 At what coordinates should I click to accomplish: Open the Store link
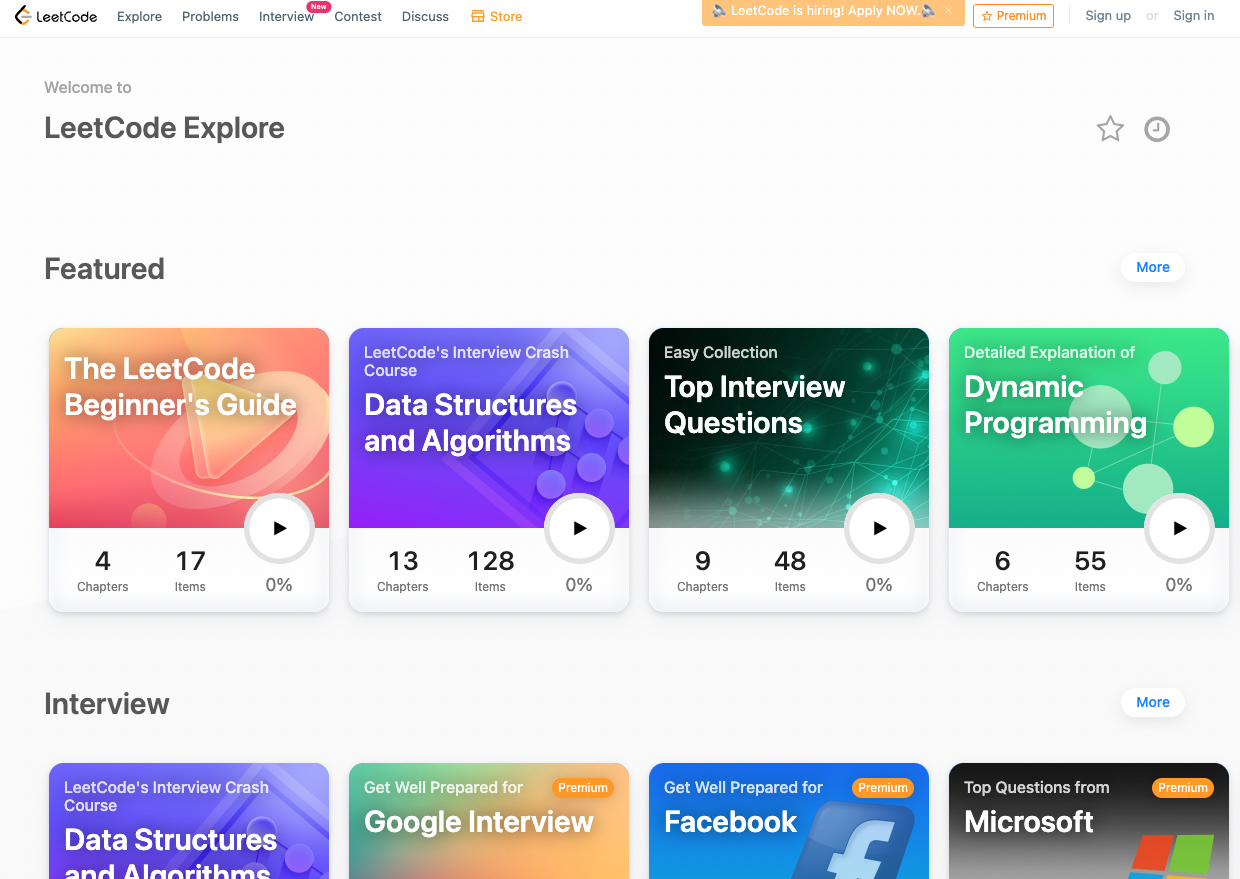(x=497, y=16)
